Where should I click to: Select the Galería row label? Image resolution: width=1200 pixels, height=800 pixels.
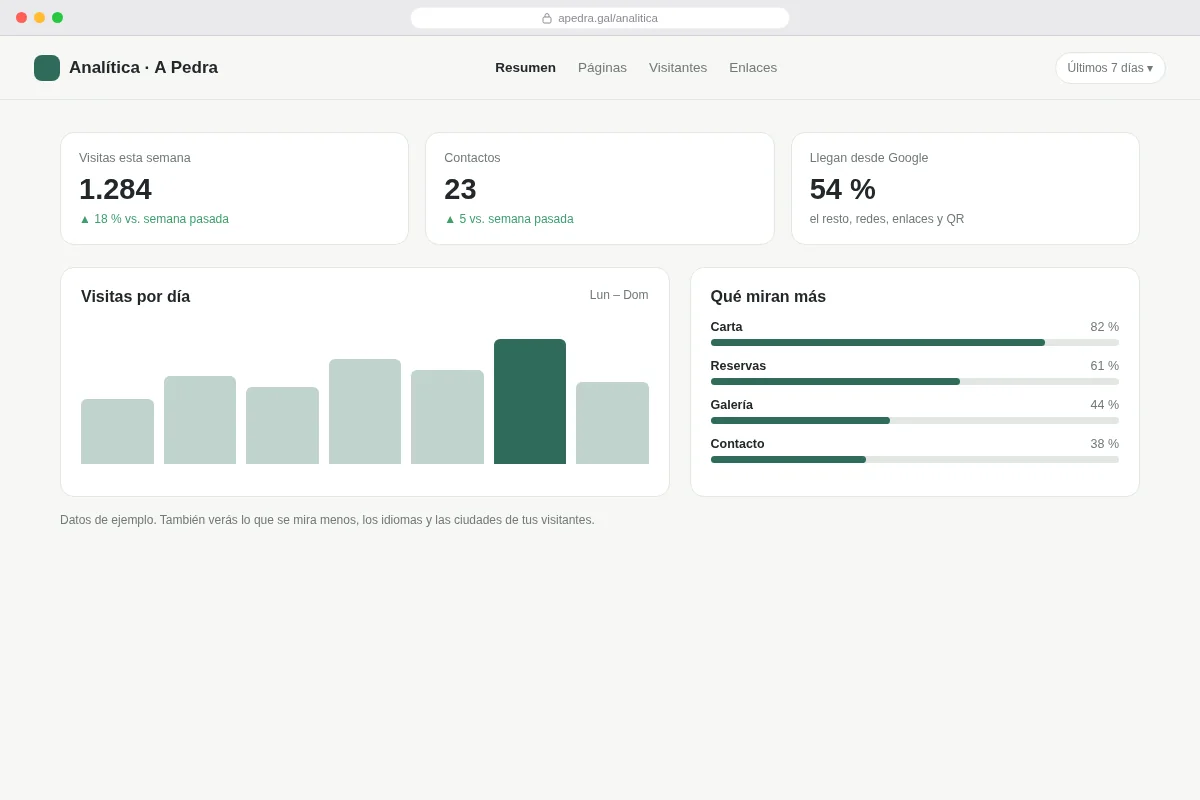tap(732, 405)
